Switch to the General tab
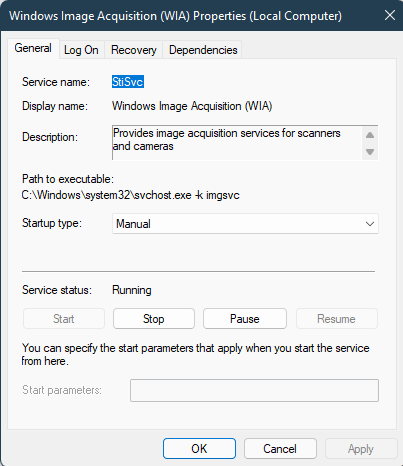This screenshot has width=403, height=466. (x=33, y=48)
